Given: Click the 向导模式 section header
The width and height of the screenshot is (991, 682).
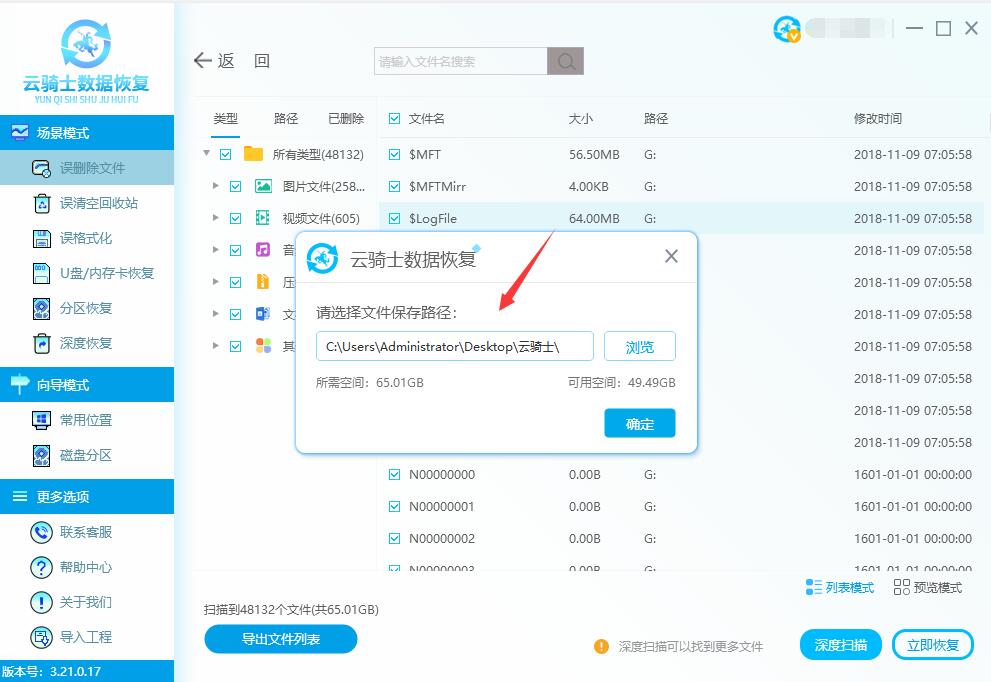Looking at the screenshot, I should click(x=87, y=384).
